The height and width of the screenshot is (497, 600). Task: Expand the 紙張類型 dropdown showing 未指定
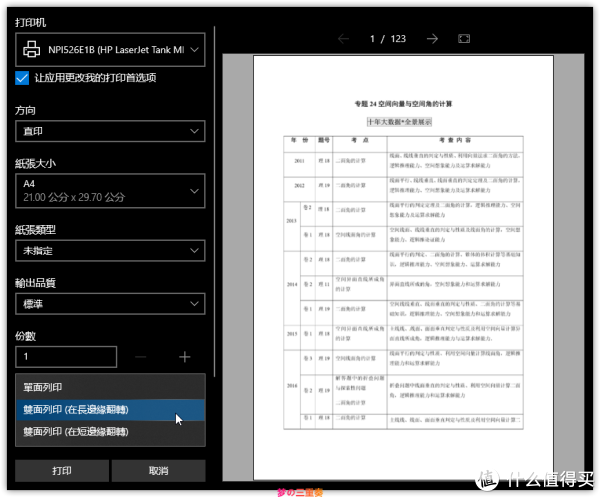pos(111,250)
